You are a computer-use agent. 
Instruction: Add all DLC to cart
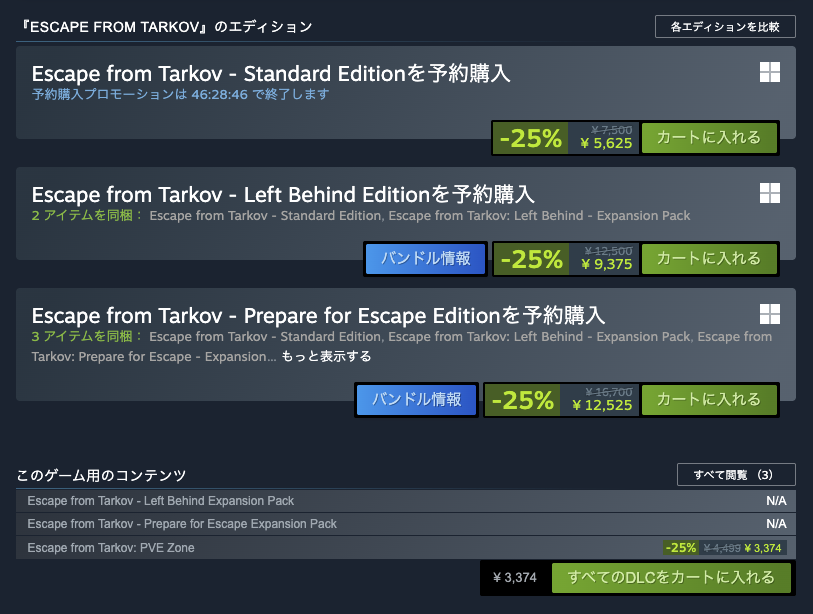671,578
